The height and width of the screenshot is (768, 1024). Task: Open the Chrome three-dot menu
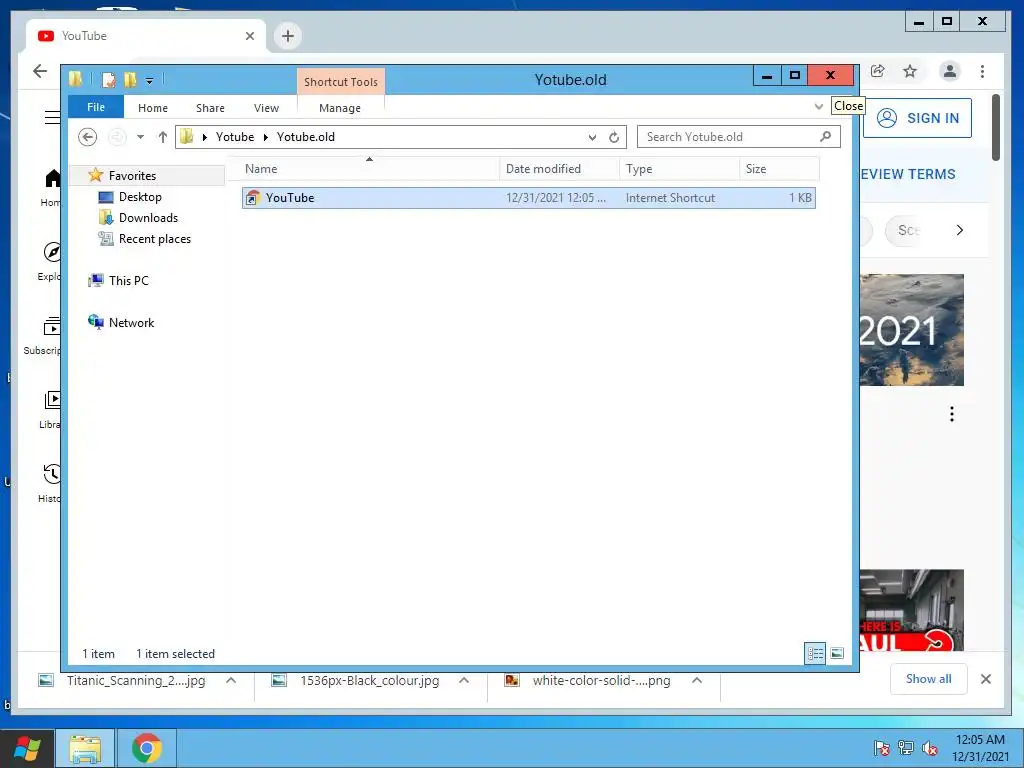pos(982,71)
